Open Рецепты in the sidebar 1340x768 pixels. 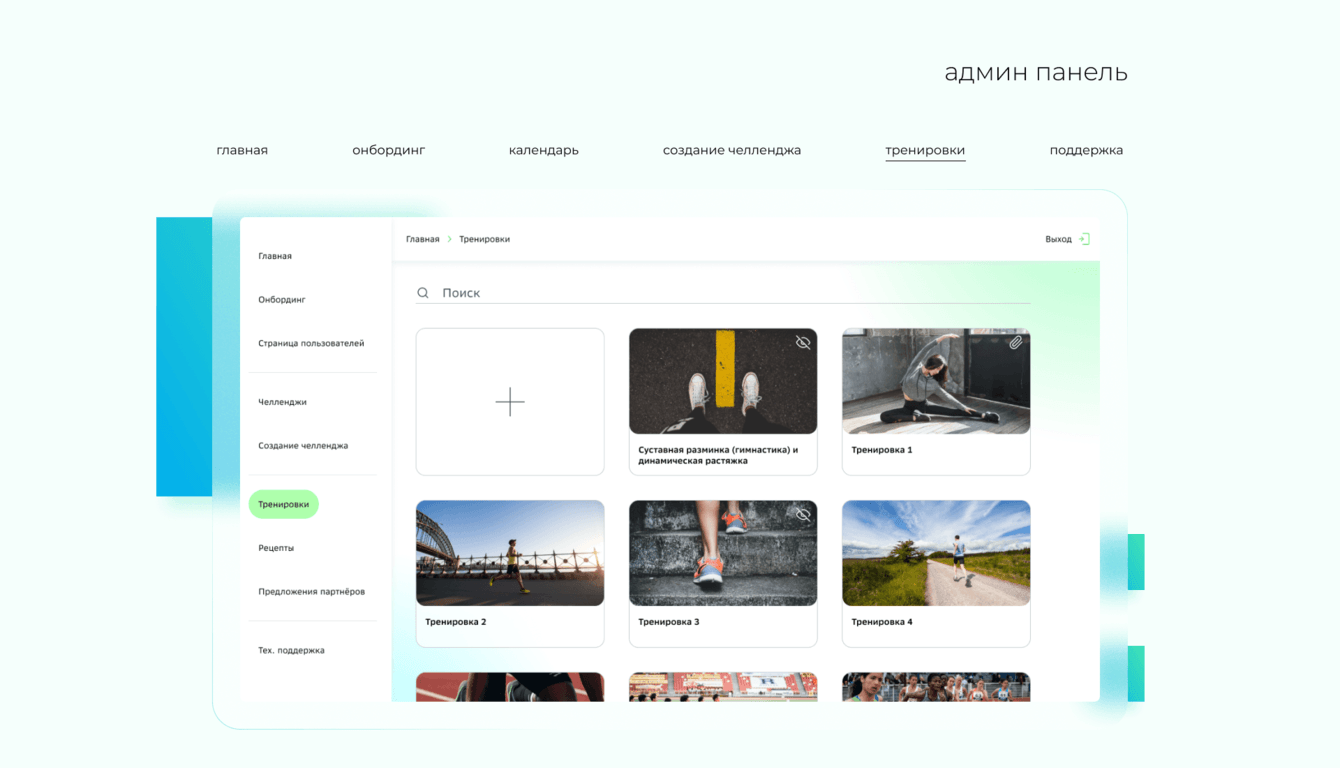[x=276, y=548]
